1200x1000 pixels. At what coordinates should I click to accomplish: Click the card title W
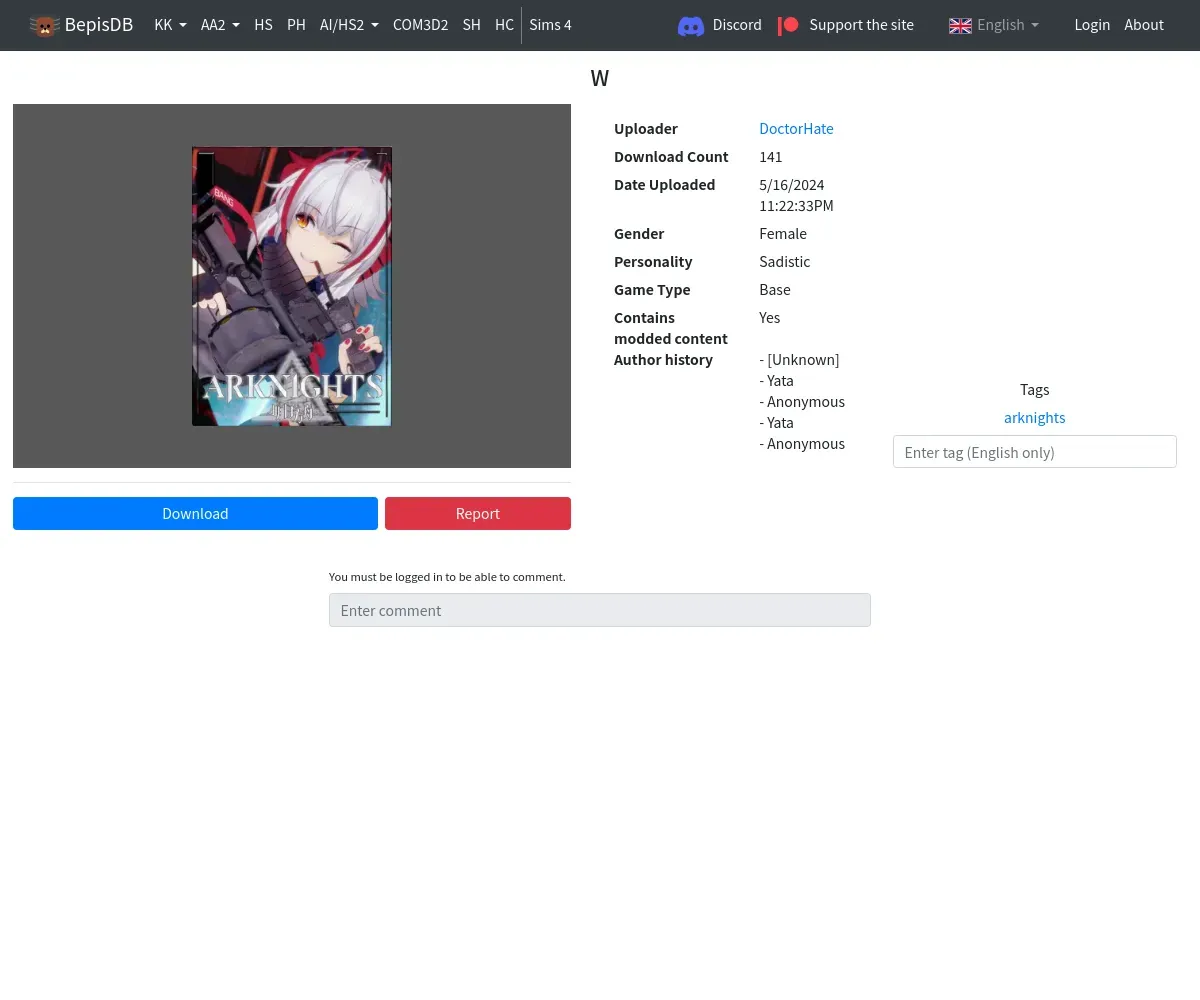(x=600, y=78)
